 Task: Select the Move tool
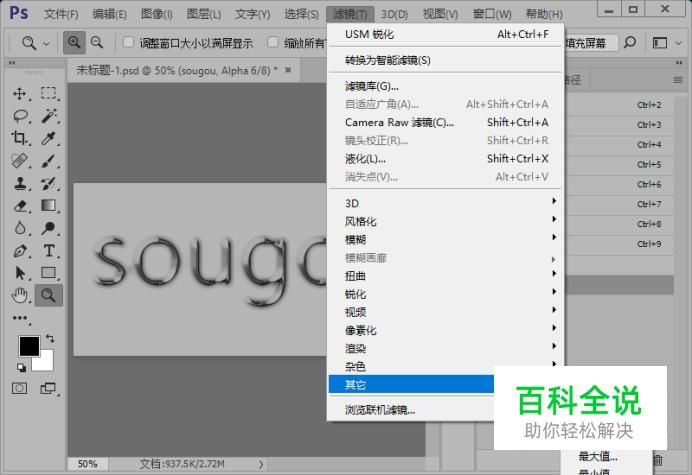coord(19,94)
